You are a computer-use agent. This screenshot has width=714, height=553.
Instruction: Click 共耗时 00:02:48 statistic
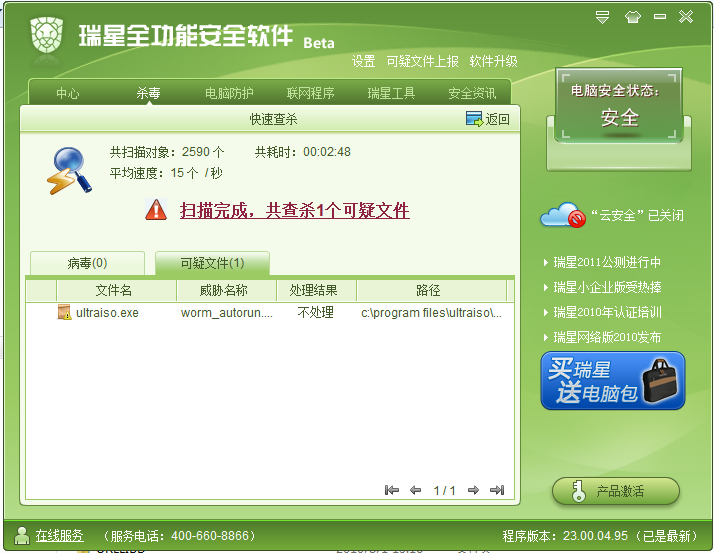[x=303, y=152]
